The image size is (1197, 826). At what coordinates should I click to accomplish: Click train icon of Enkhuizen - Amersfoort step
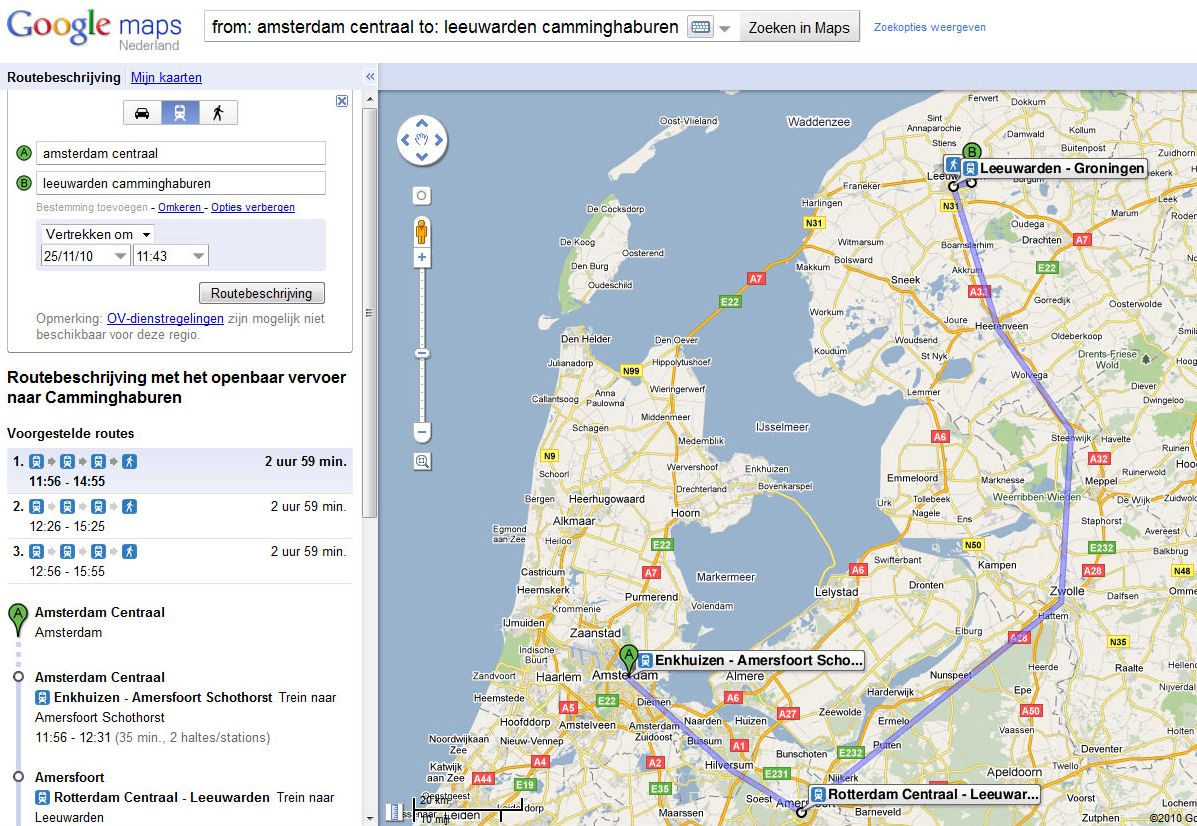[x=43, y=698]
